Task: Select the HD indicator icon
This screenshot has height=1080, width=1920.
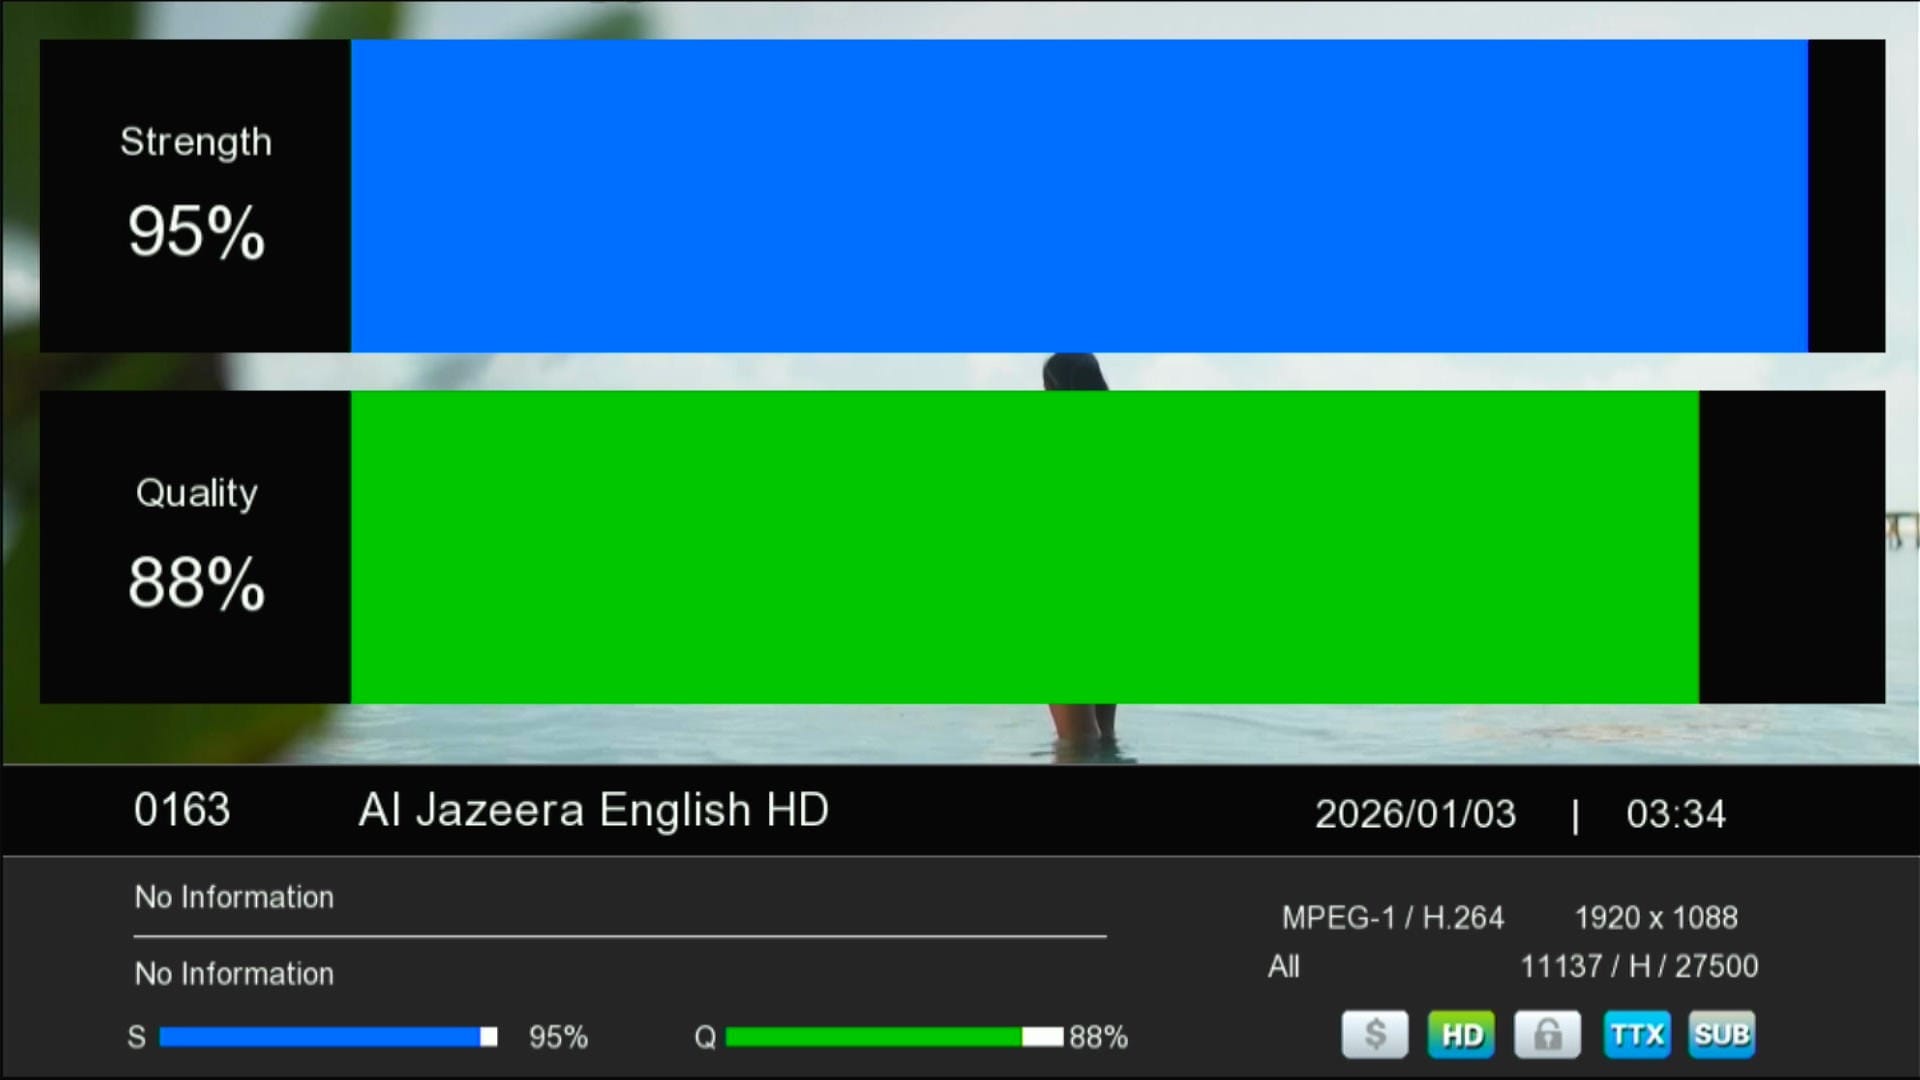Action: (x=1460, y=1035)
